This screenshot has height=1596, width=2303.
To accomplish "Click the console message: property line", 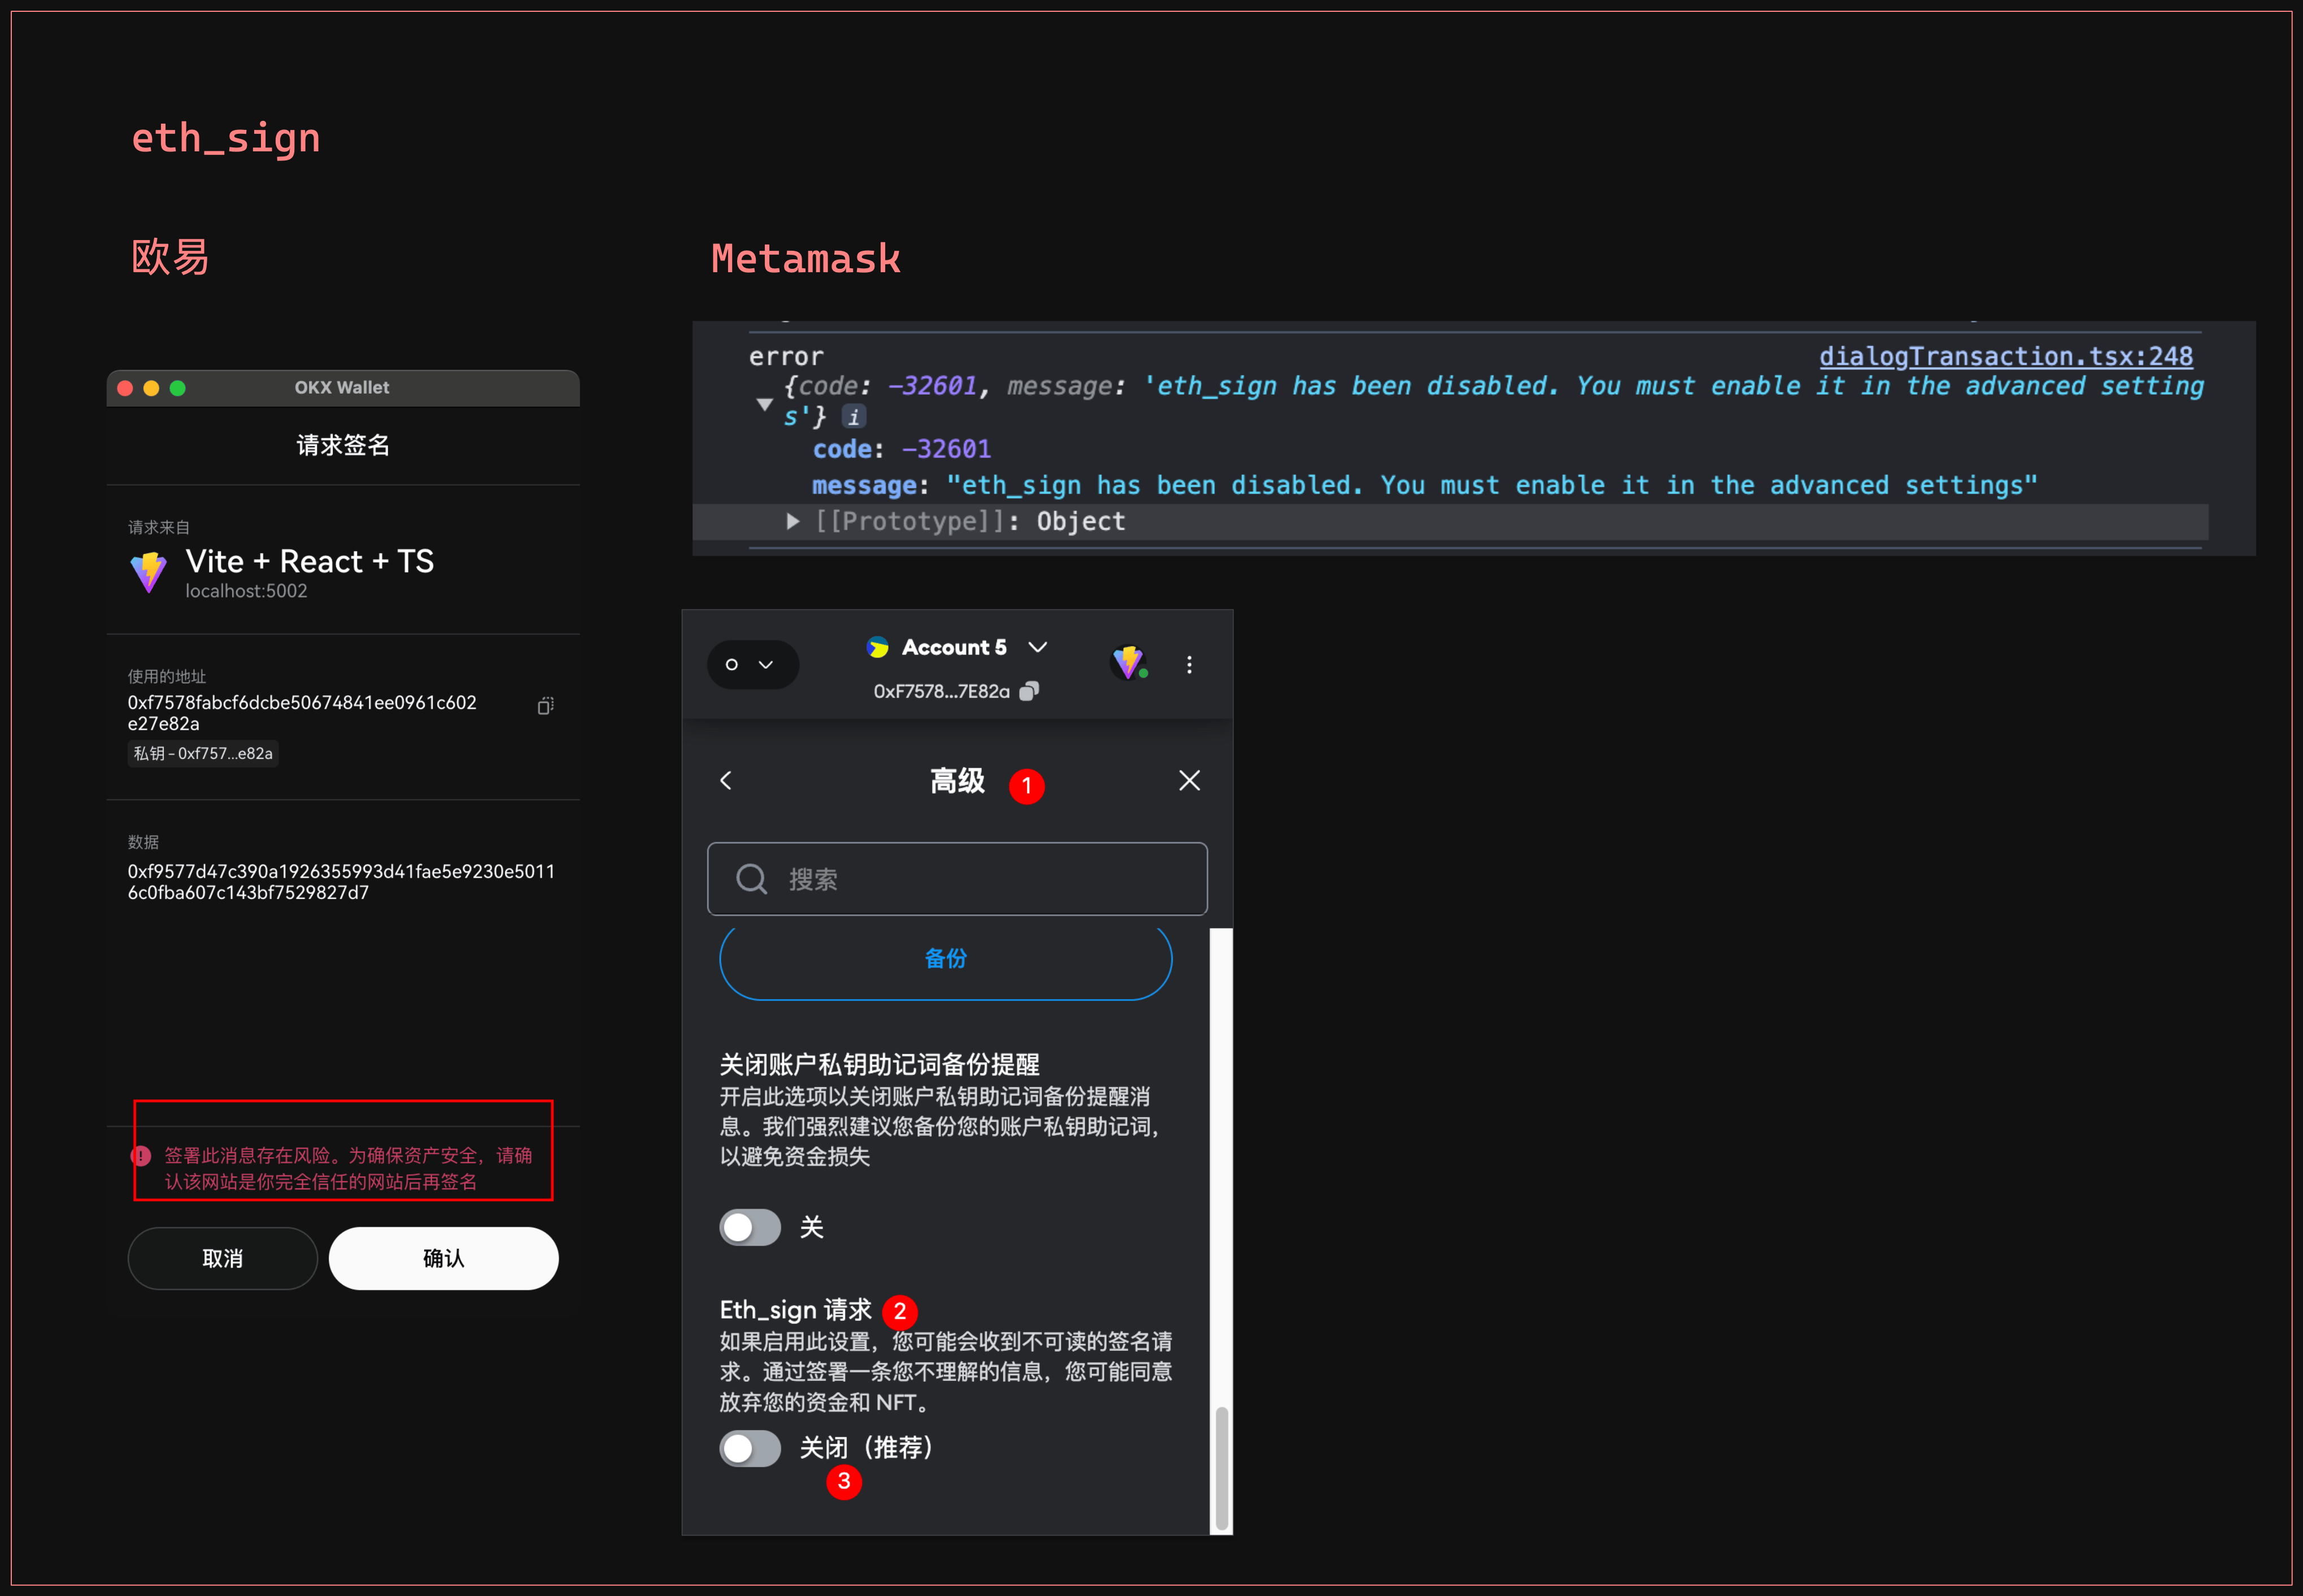I will 1424,486.
